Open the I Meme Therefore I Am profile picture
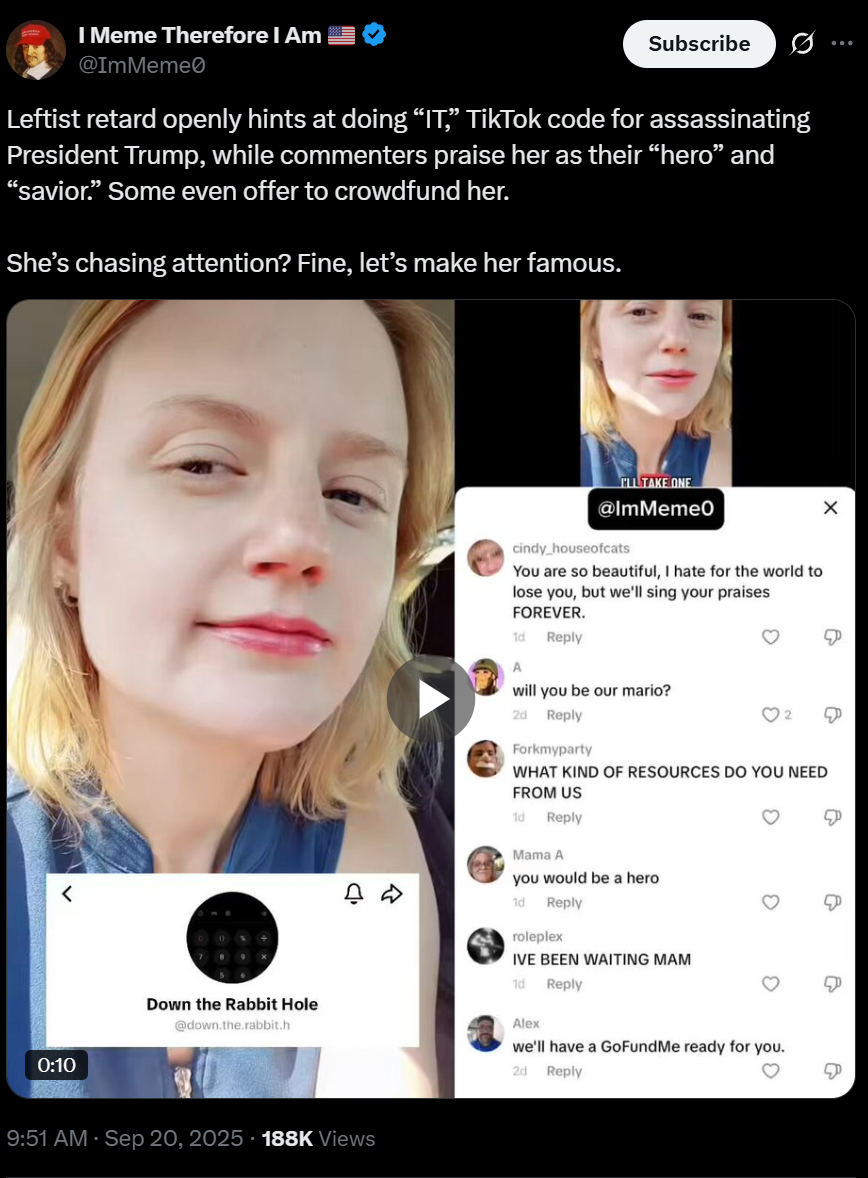Viewport: 868px width, 1178px height. 35,50
